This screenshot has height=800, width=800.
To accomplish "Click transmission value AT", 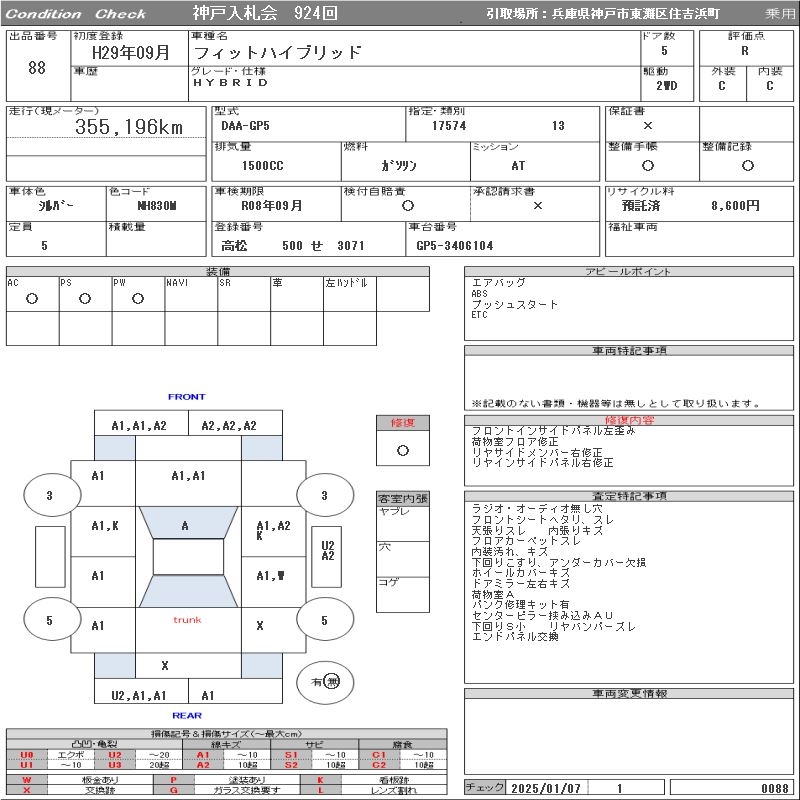I will 518,165.
